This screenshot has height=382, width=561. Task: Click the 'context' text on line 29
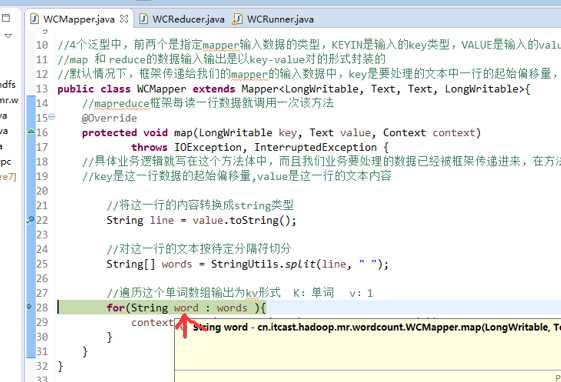click(x=152, y=322)
